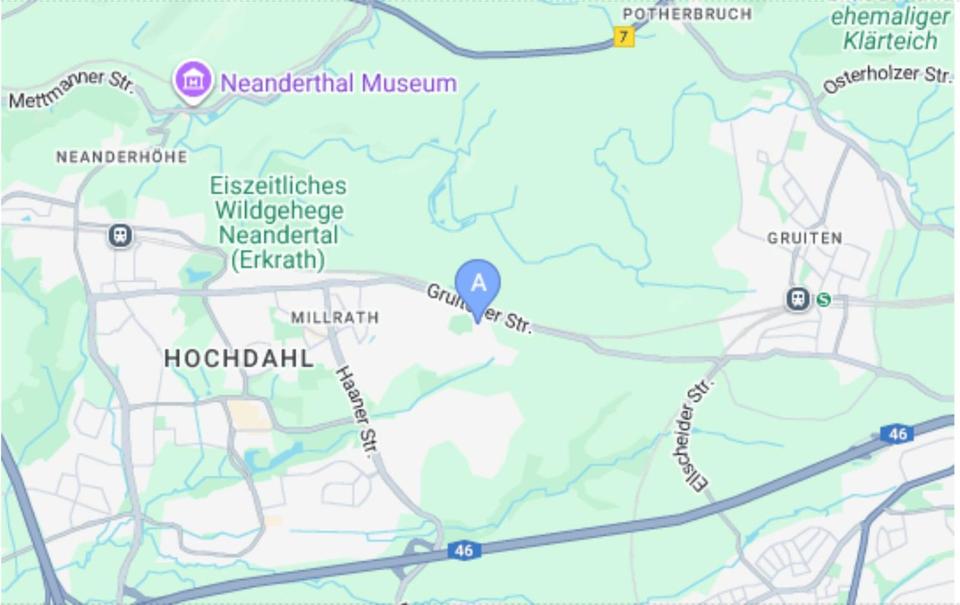
Task: Click the Haaner Str. road label
Action: coord(358,411)
